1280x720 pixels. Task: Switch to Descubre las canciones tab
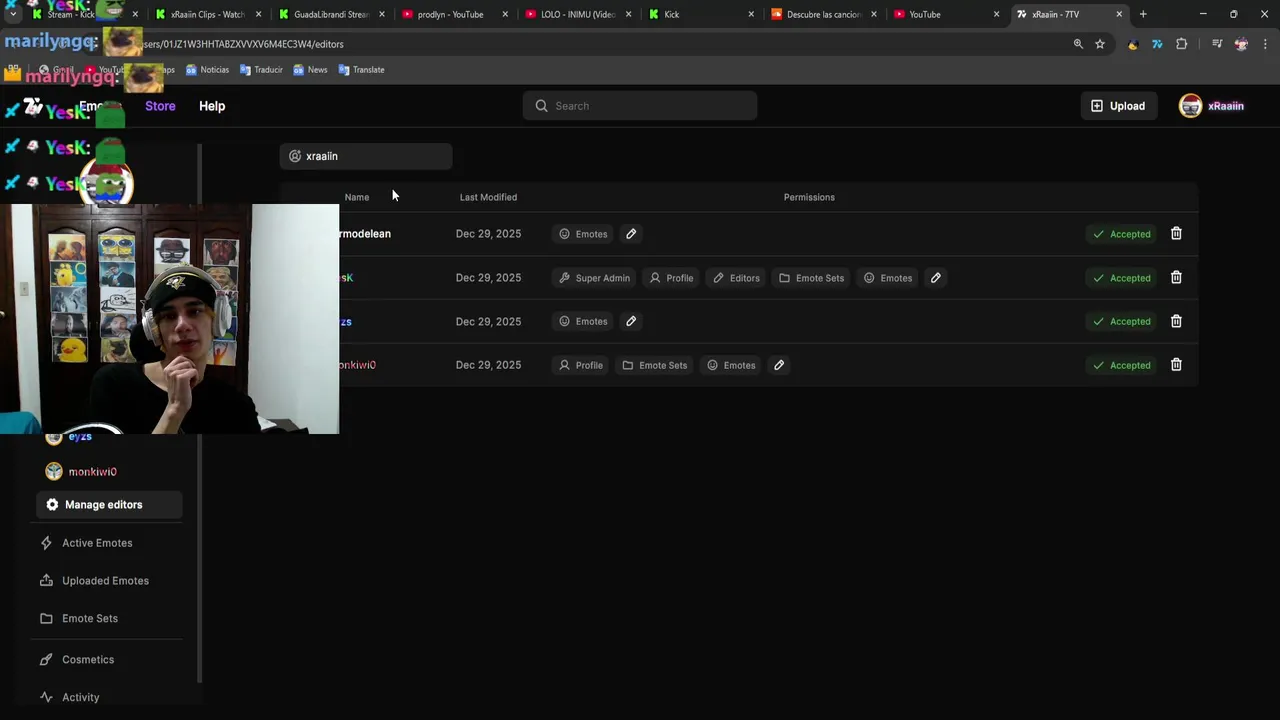pyautogui.click(x=823, y=14)
